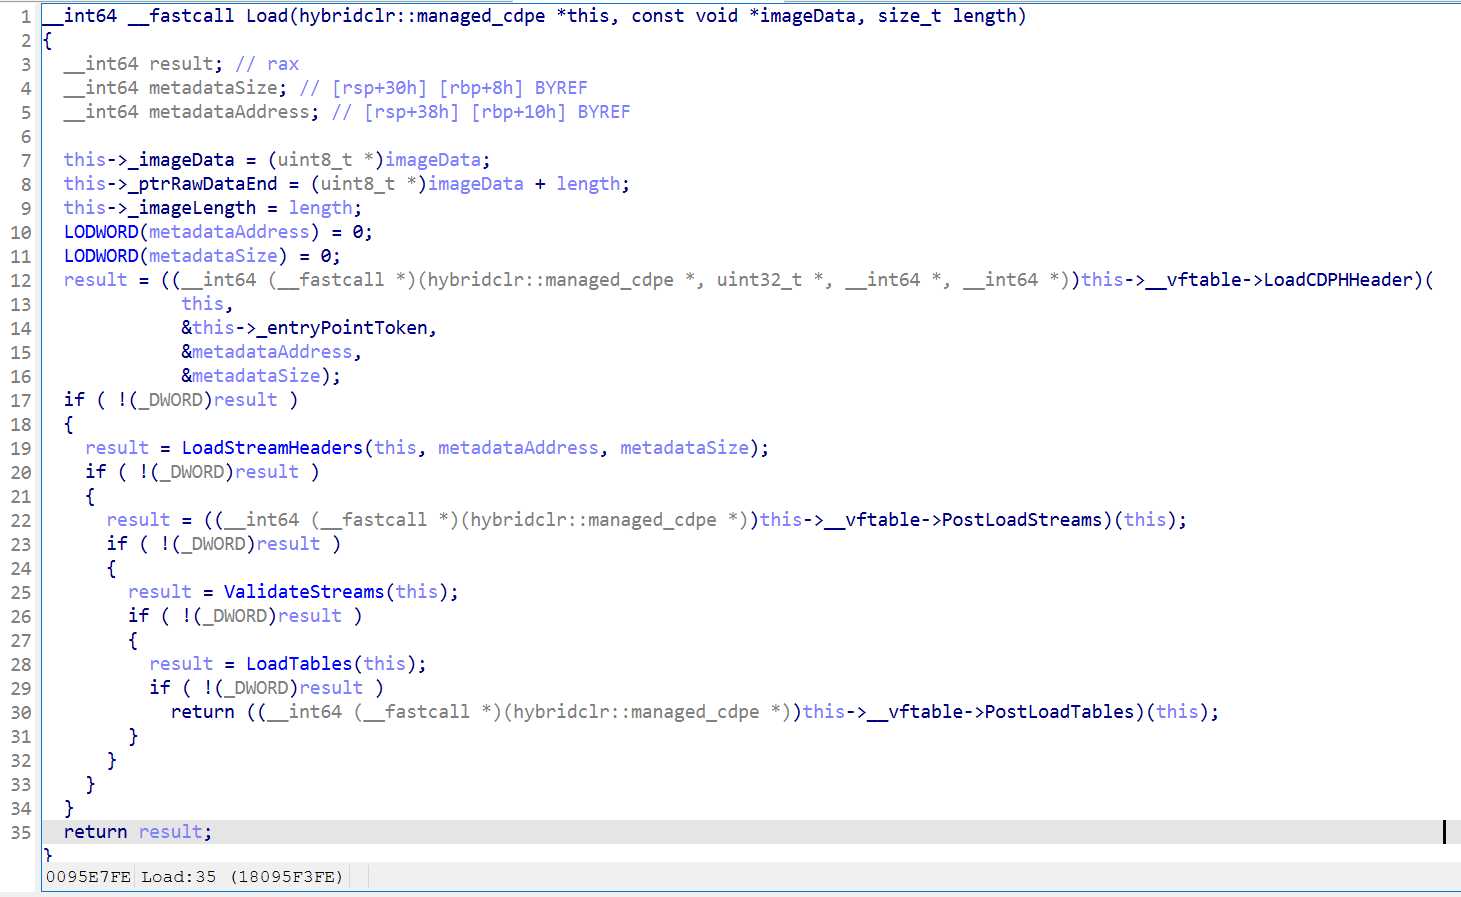
Task: Click line number 12 in the gutter
Action: [x=21, y=280]
